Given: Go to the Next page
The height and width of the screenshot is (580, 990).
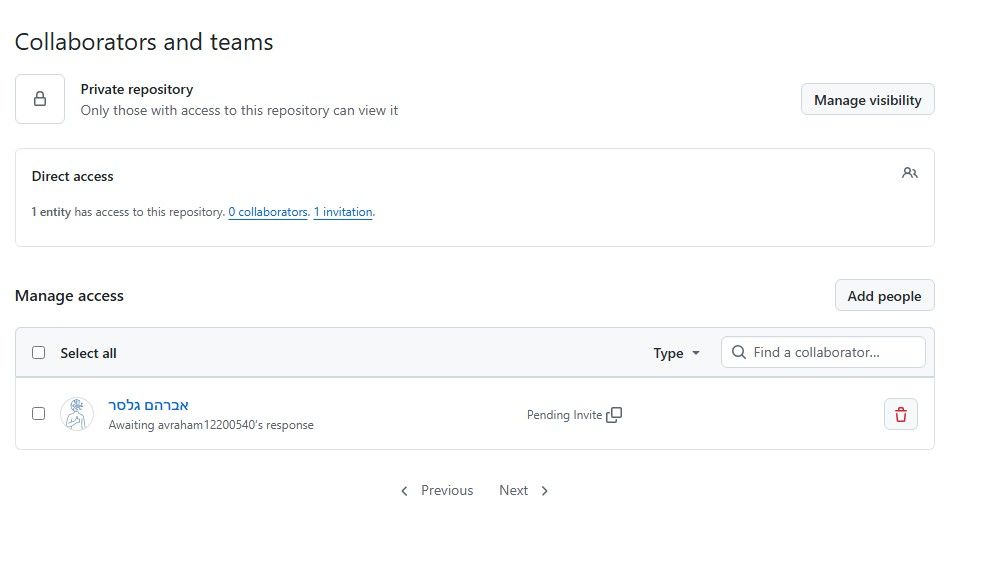Looking at the screenshot, I should (x=523, y=490).
